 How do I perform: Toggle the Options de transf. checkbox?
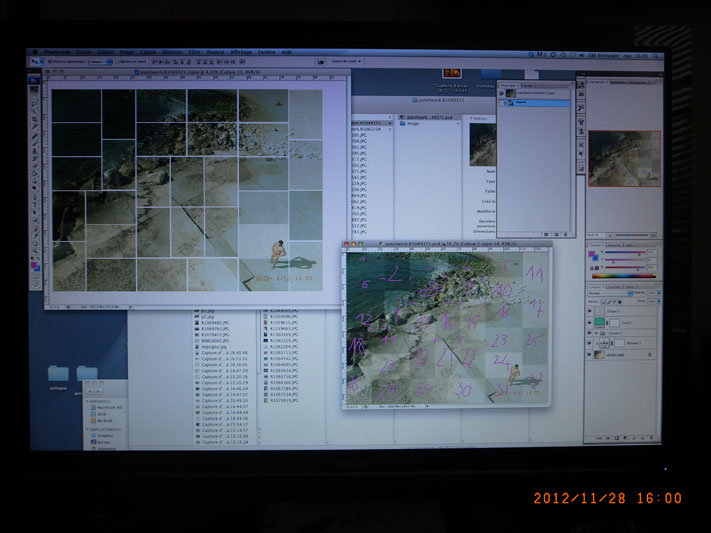pos(117,62)
